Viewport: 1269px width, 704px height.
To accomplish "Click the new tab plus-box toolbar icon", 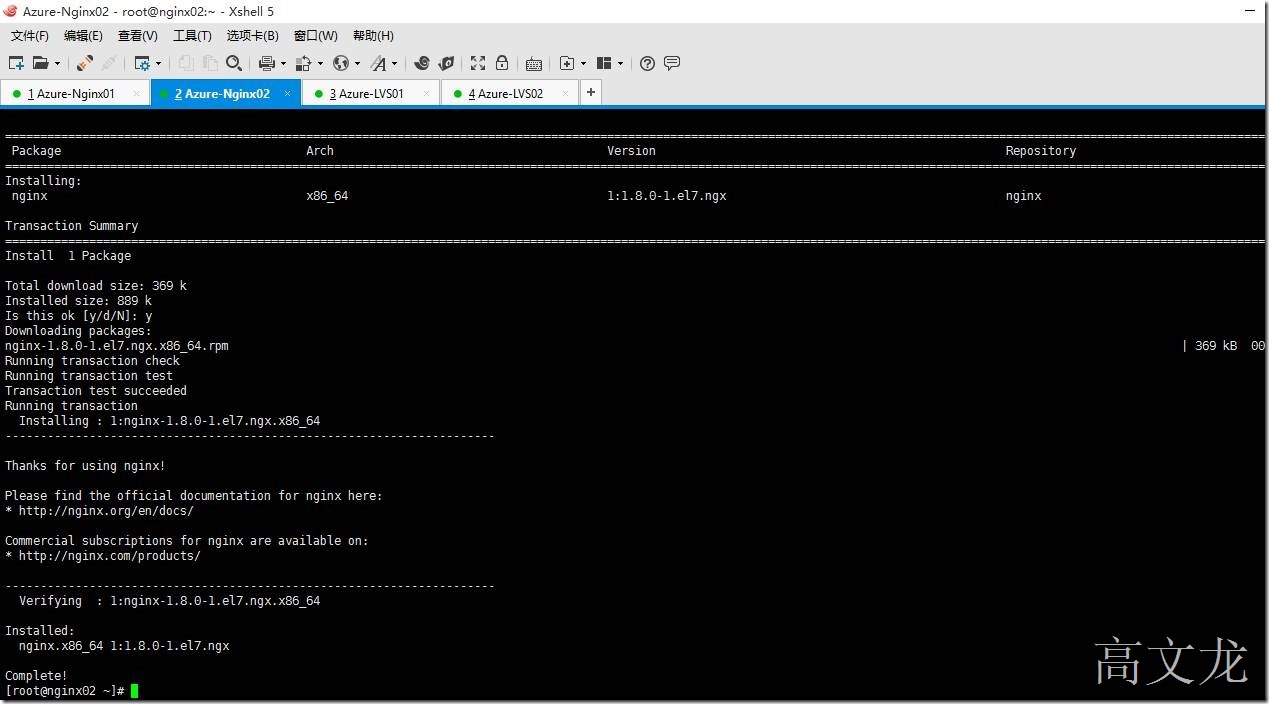I will pos(567,63).
